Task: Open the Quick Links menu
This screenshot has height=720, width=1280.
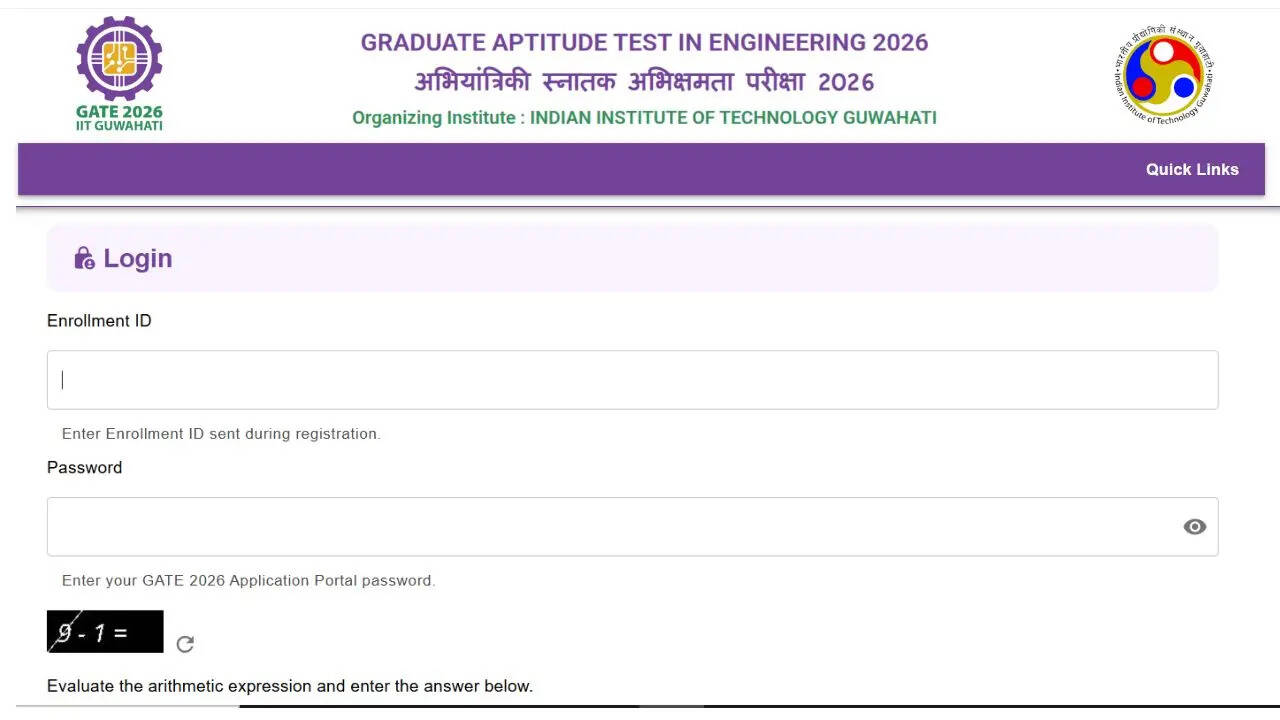Action: [1191, 169]
